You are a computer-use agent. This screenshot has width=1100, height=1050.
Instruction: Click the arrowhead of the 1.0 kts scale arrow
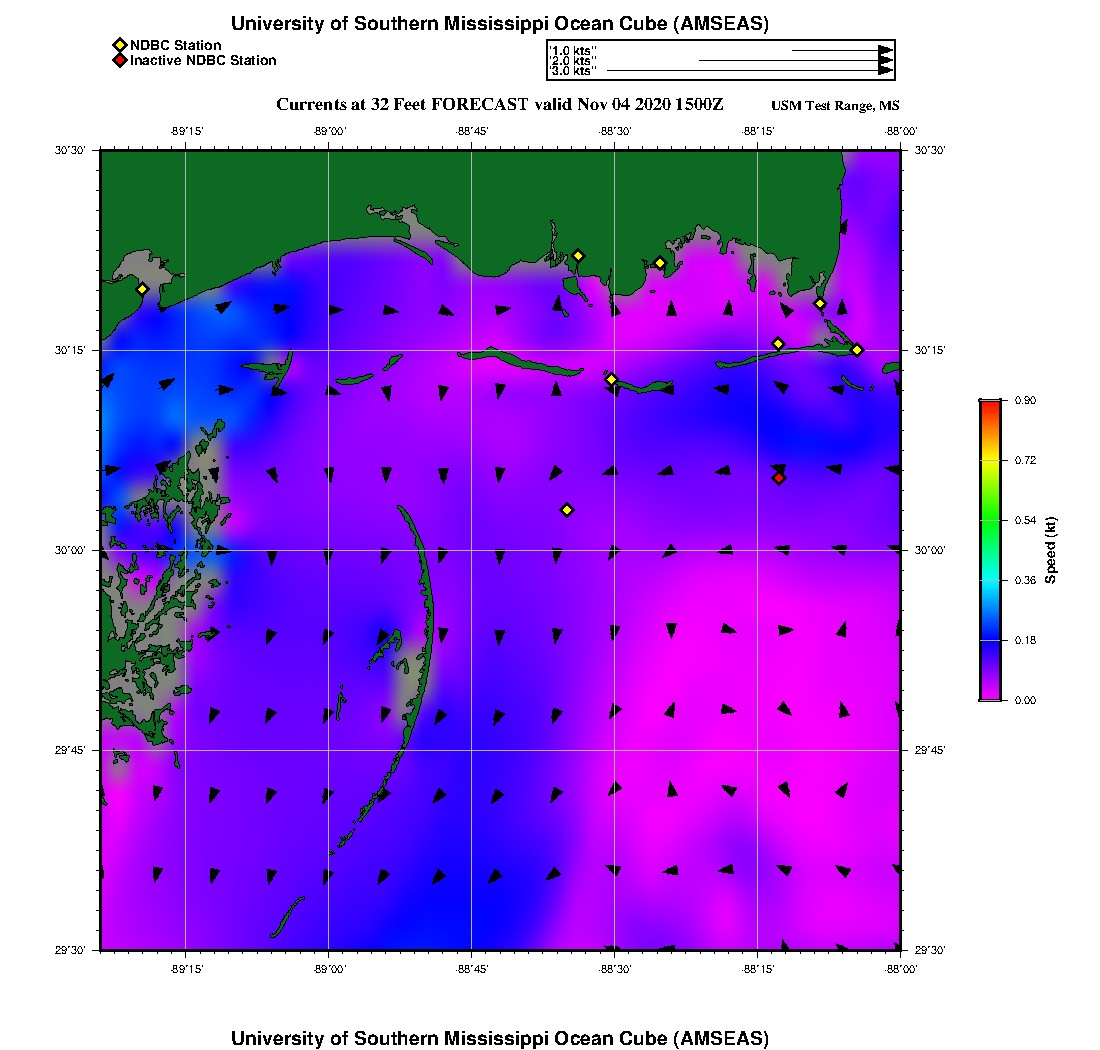point(885,50)
